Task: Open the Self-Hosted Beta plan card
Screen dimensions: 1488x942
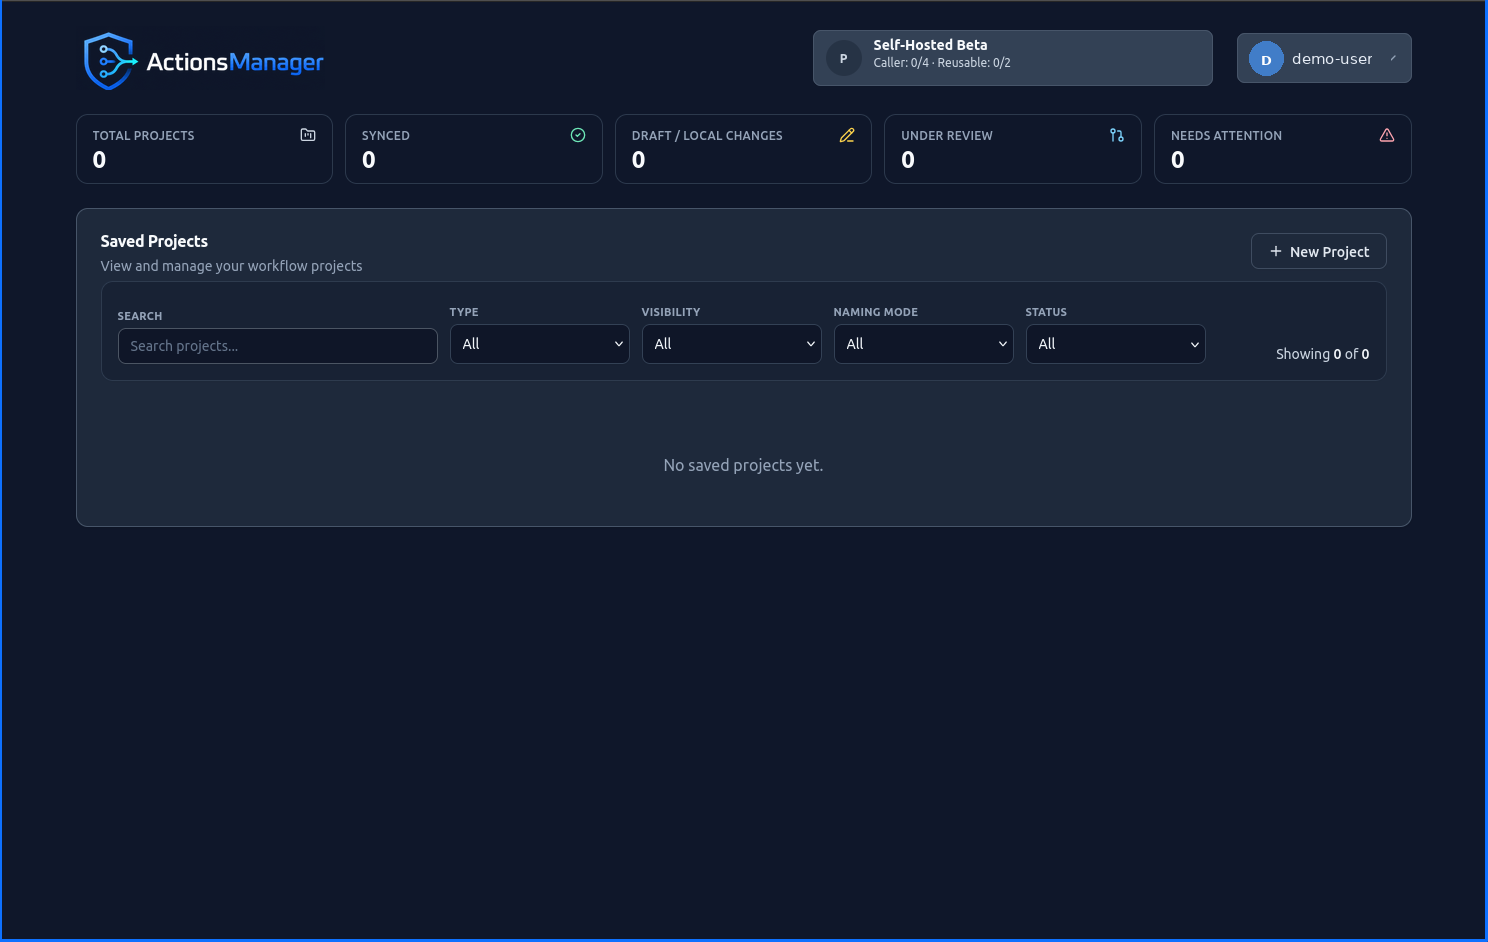Action: 1013,58
